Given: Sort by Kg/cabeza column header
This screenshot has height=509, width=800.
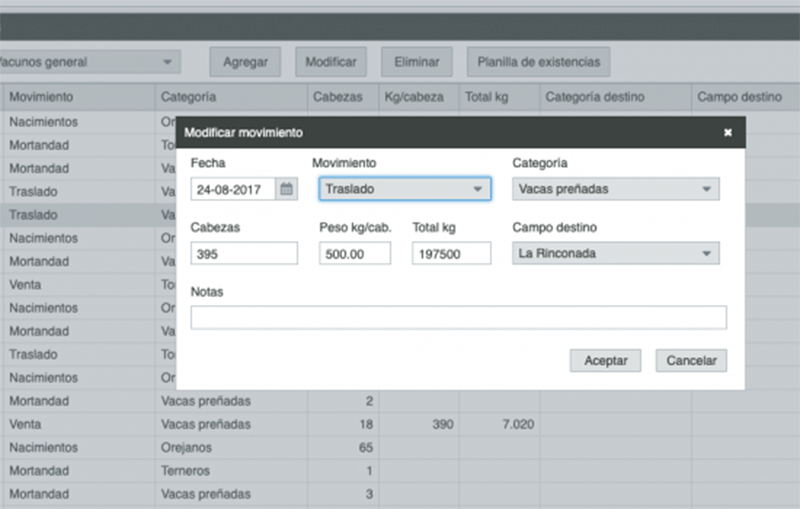Looking at the screenshot, I should click(419, 97).
